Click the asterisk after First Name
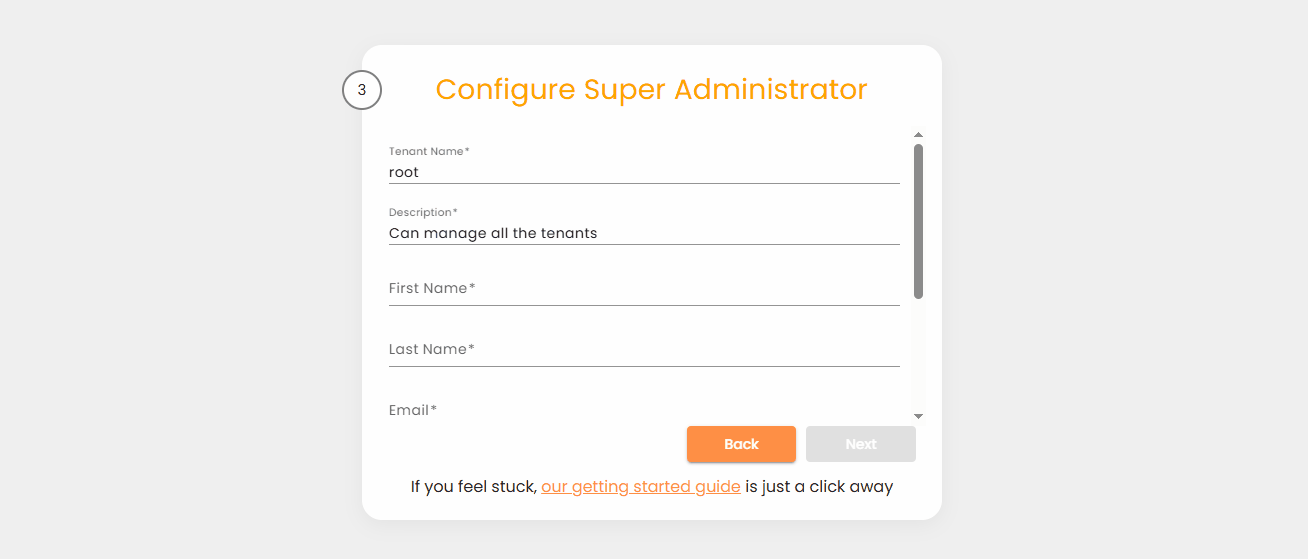The image size is (1308, 559). (472, 287)
